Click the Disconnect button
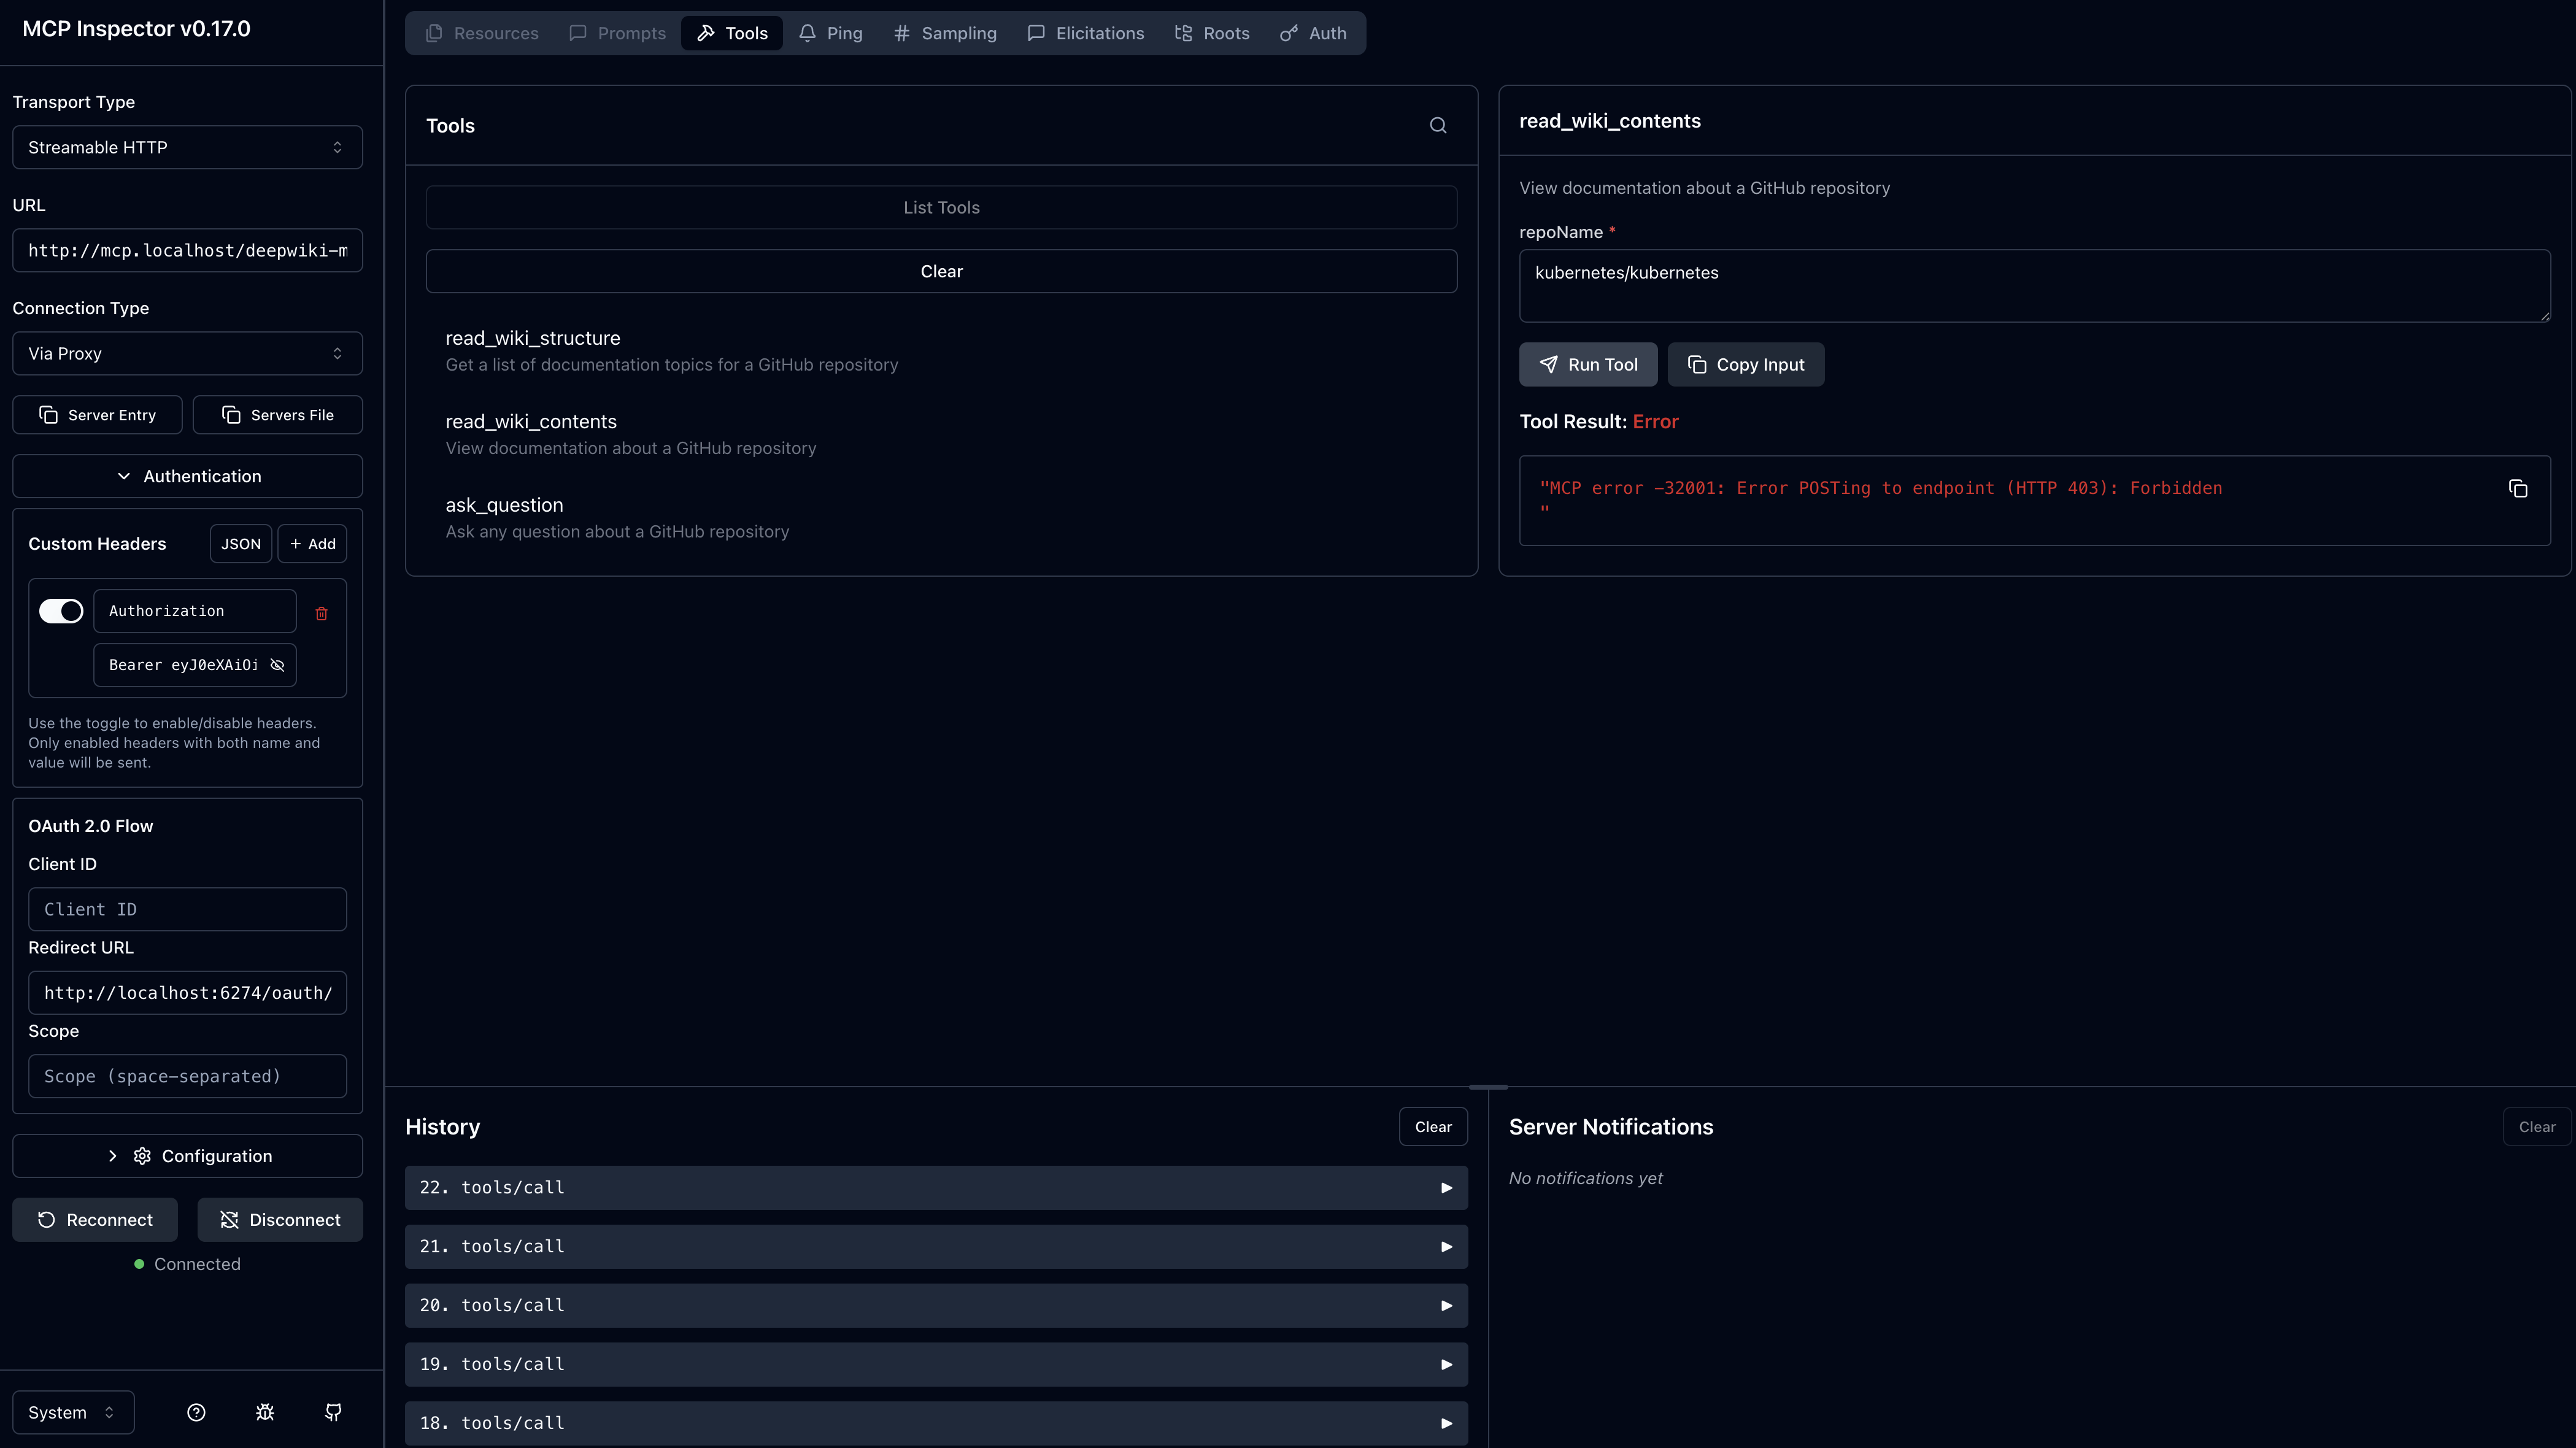Screen dimensions: 2576x1448 [x=279, y=1220]
